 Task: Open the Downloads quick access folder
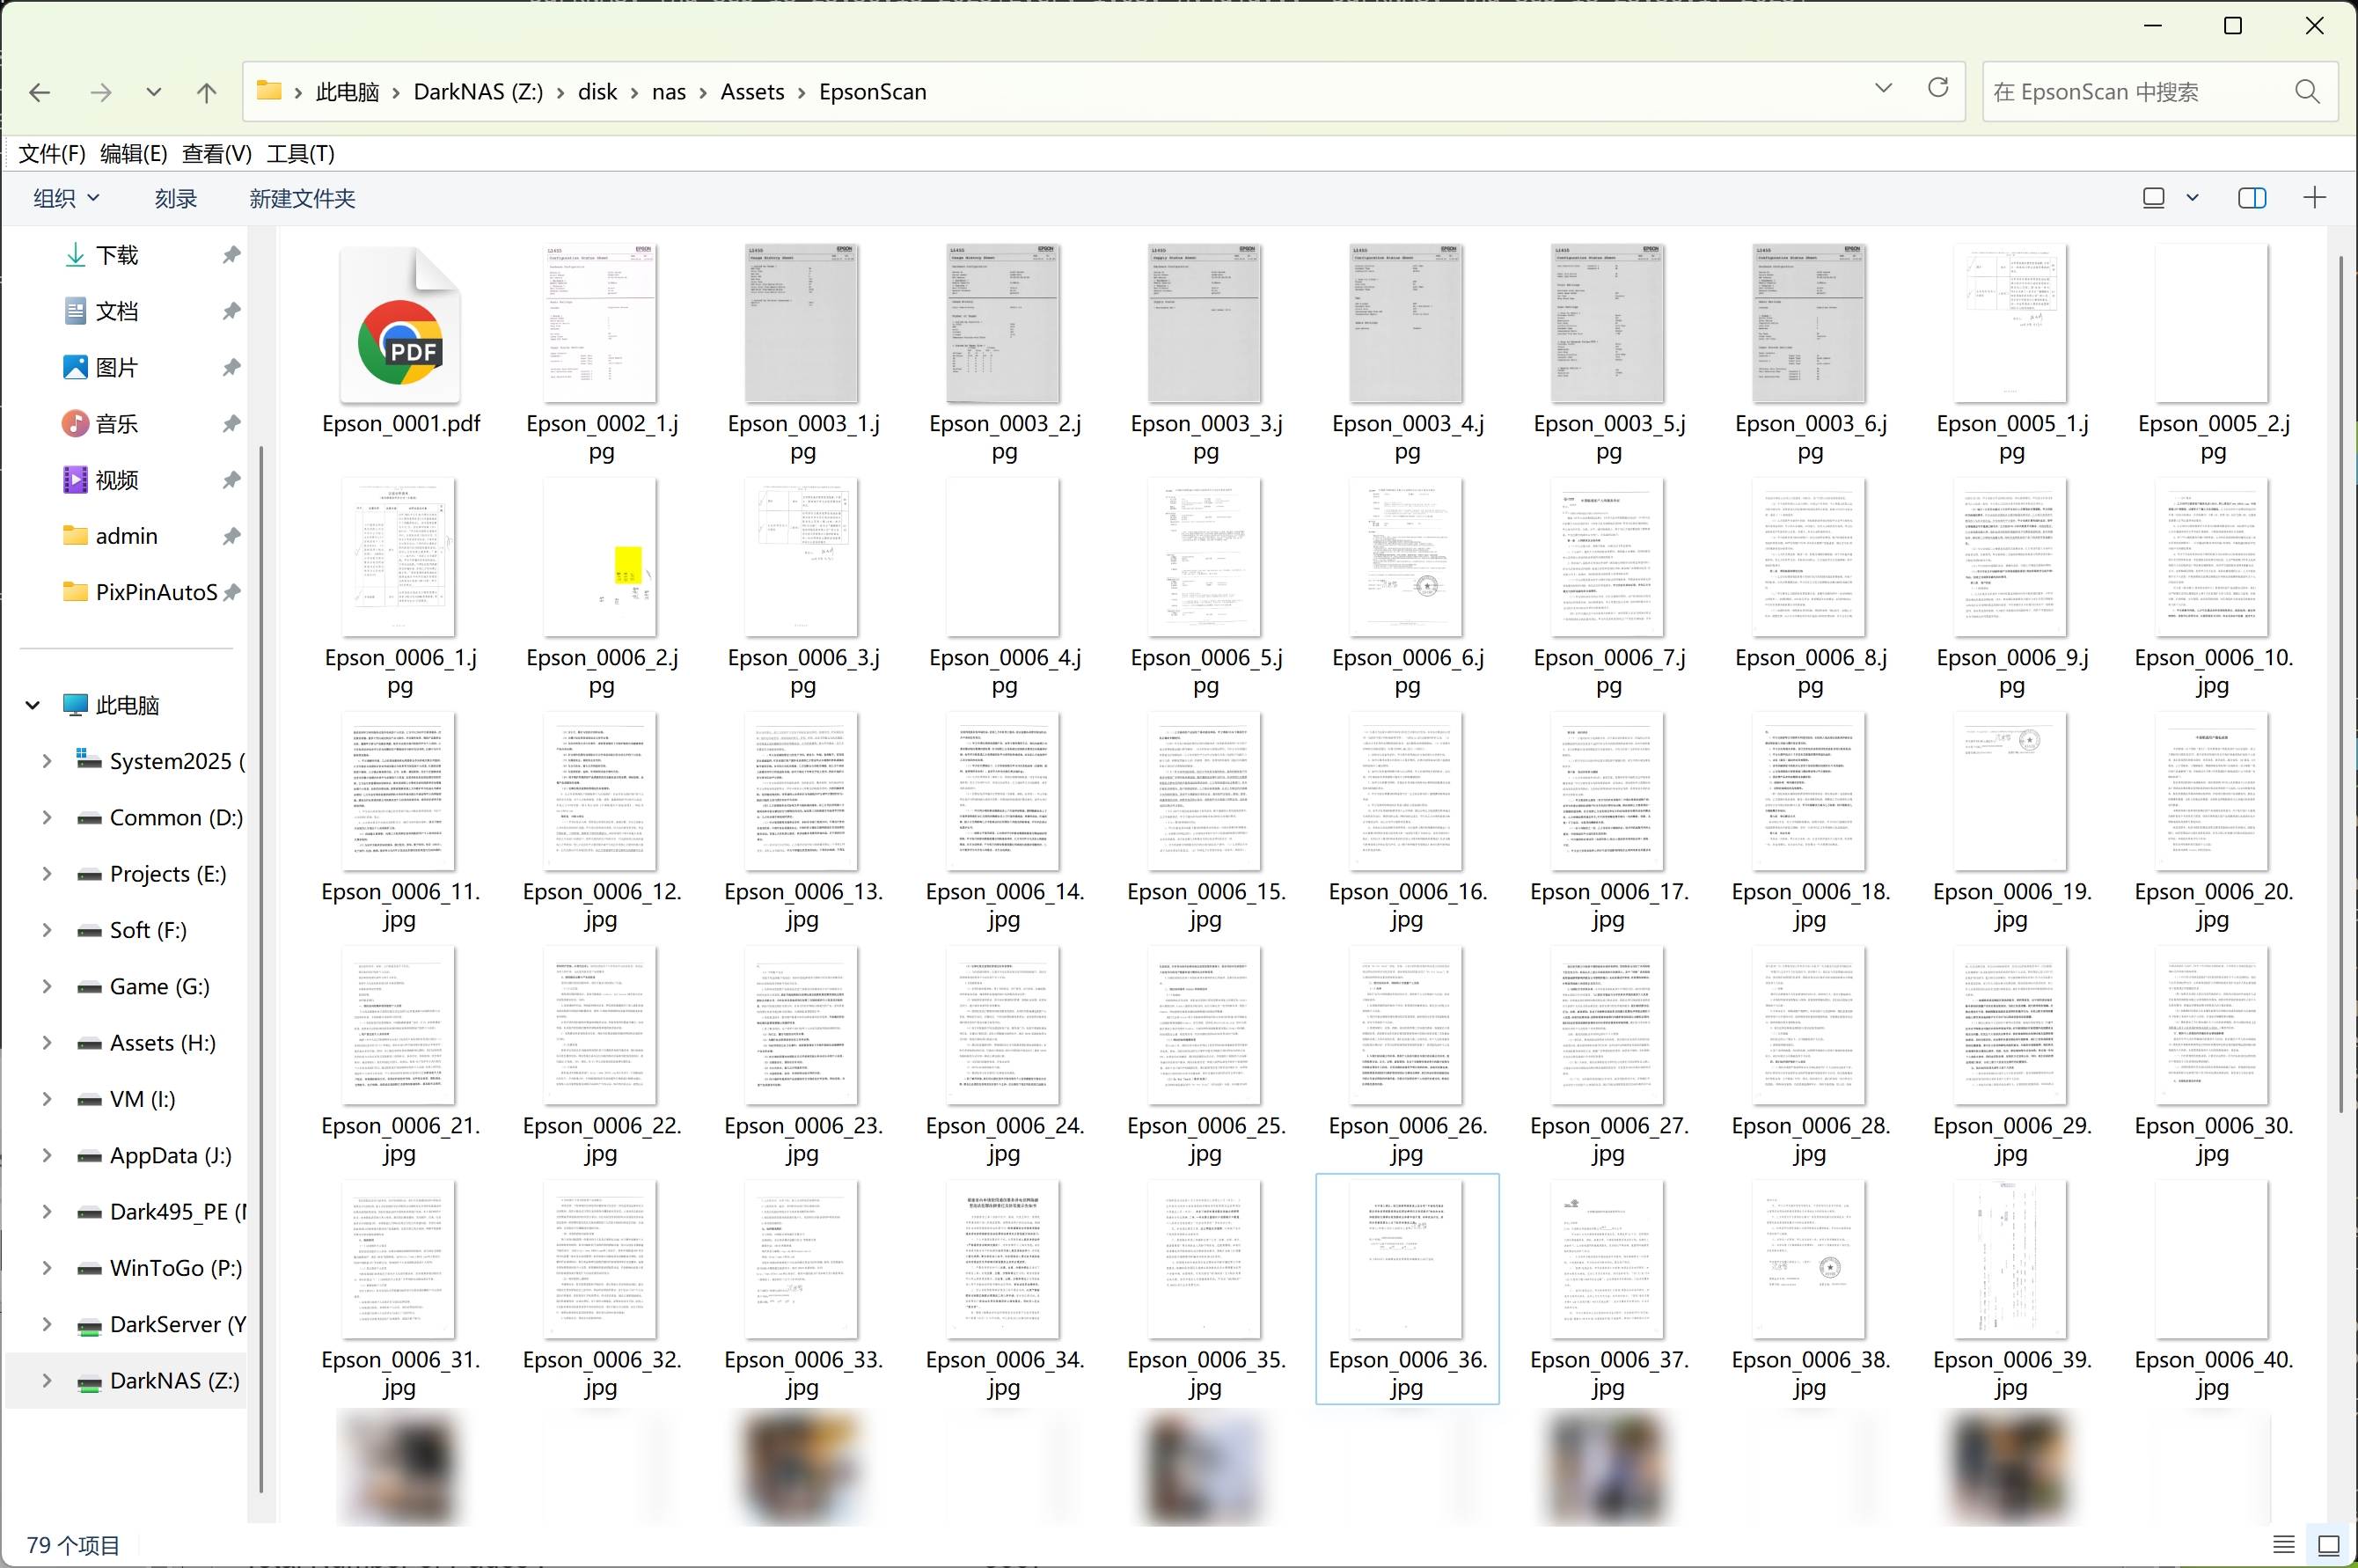(x=116, y=255)
